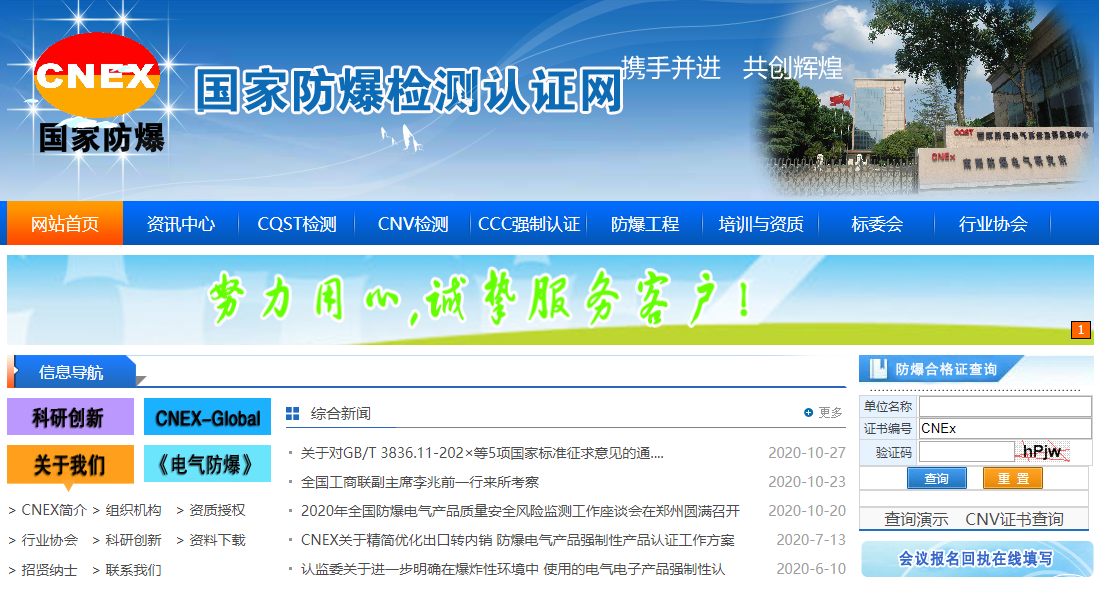The height and width of the screenshot is (589, 1099).
Task: Click the 防爆合格证查询 panel header
Action: [x=946, y=369]
